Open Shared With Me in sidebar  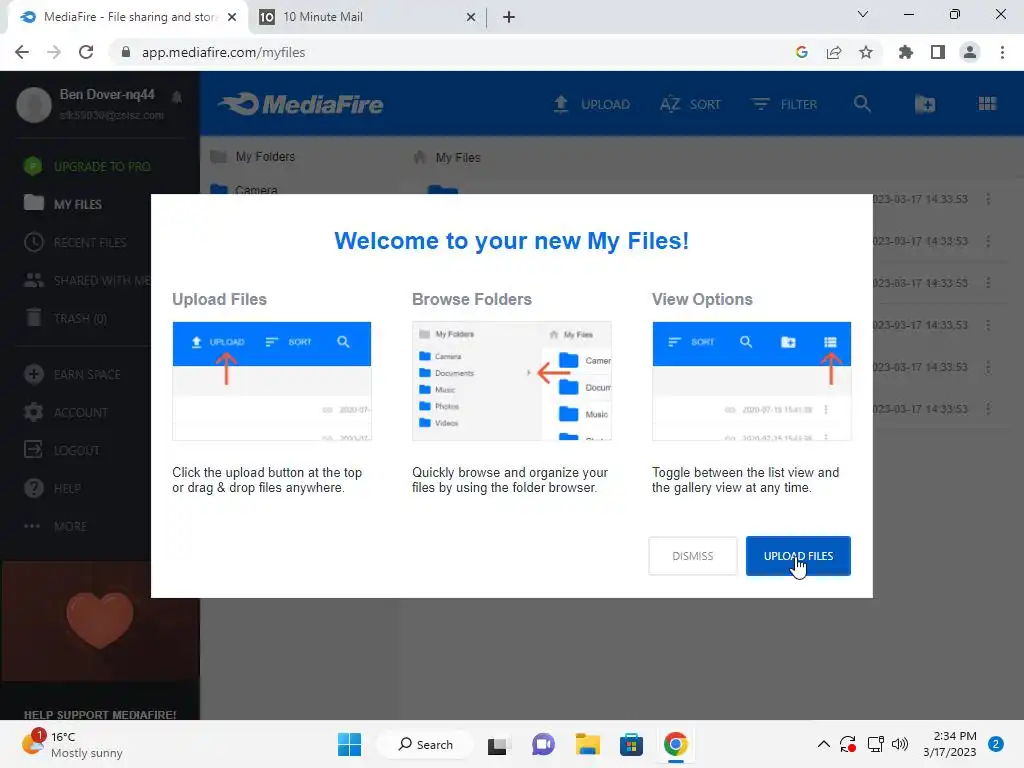[88, 280]
